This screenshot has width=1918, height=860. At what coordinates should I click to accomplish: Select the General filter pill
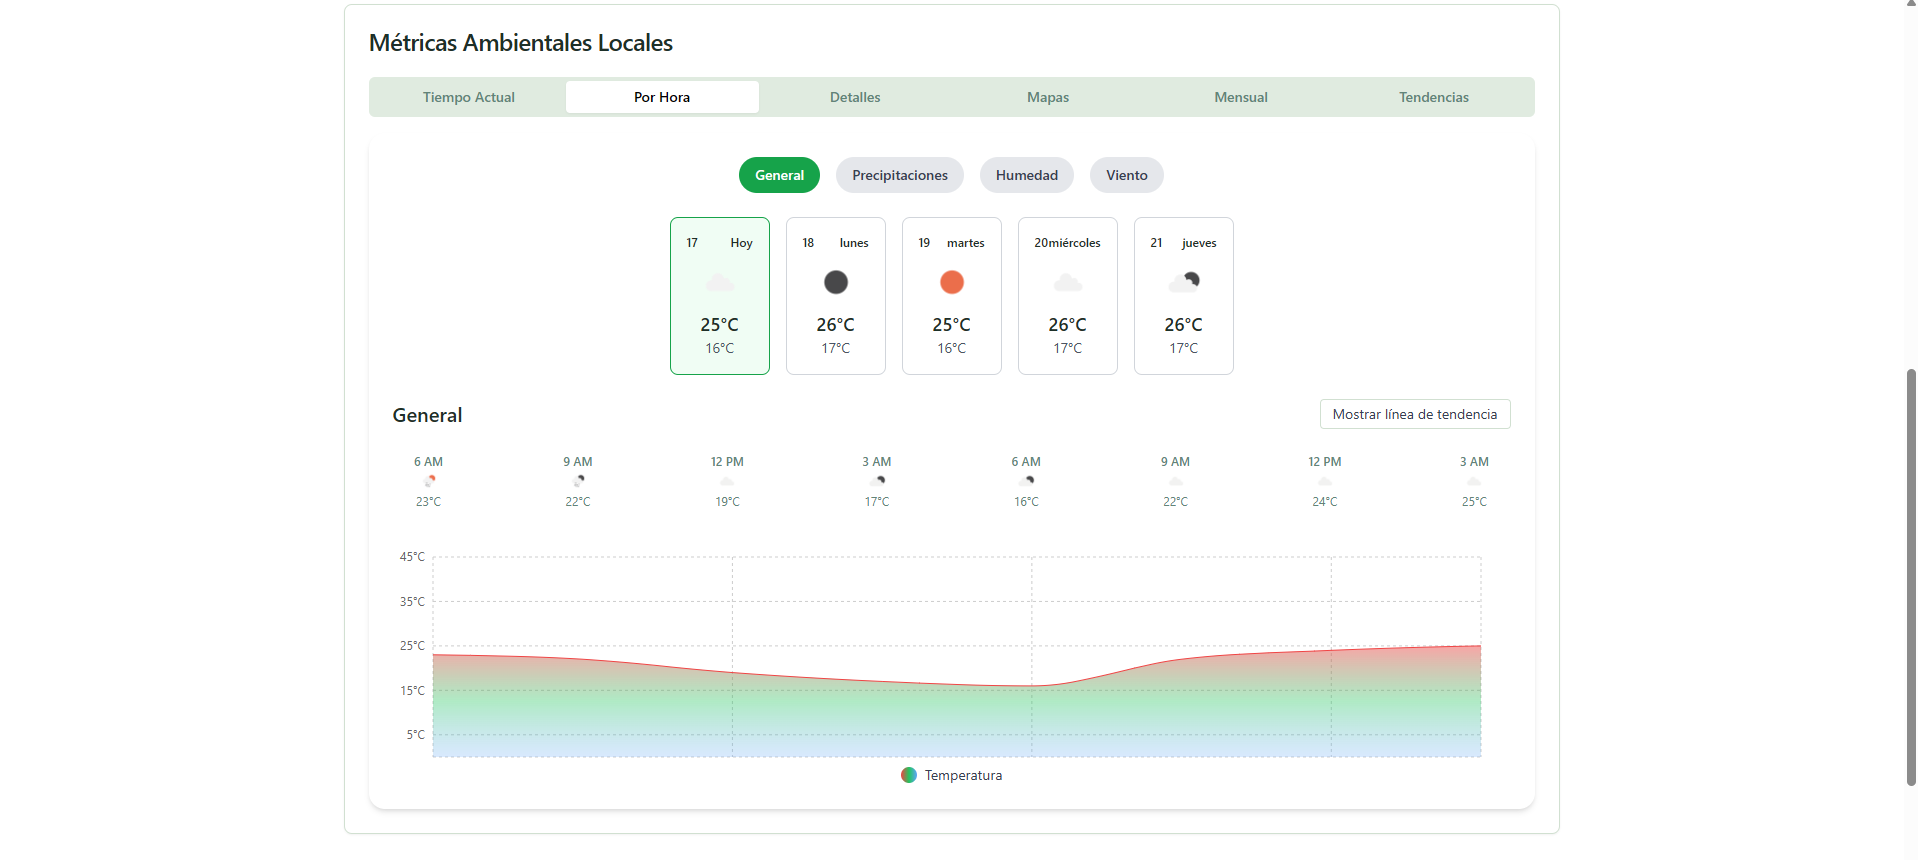pos(779,175)
